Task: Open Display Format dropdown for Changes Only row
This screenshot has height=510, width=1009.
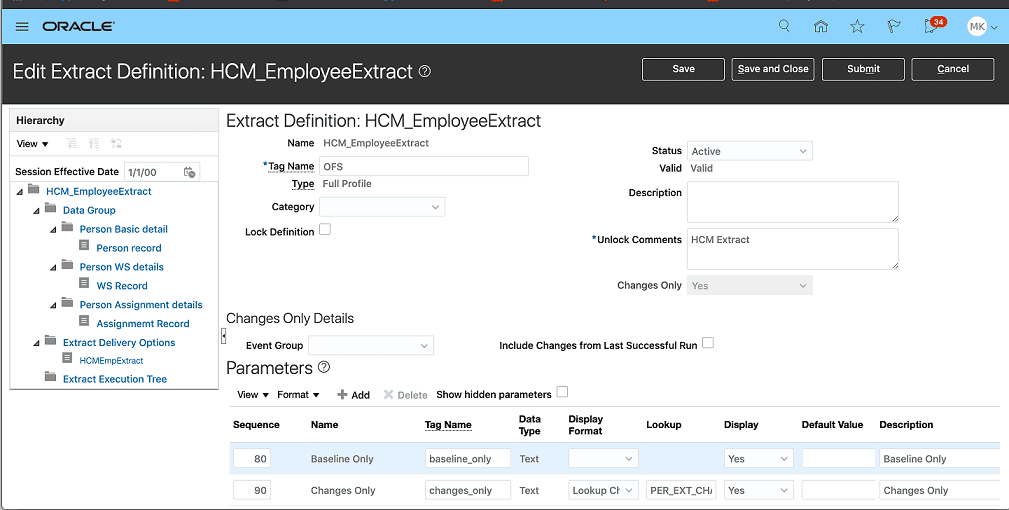Action: coord(604,490)
